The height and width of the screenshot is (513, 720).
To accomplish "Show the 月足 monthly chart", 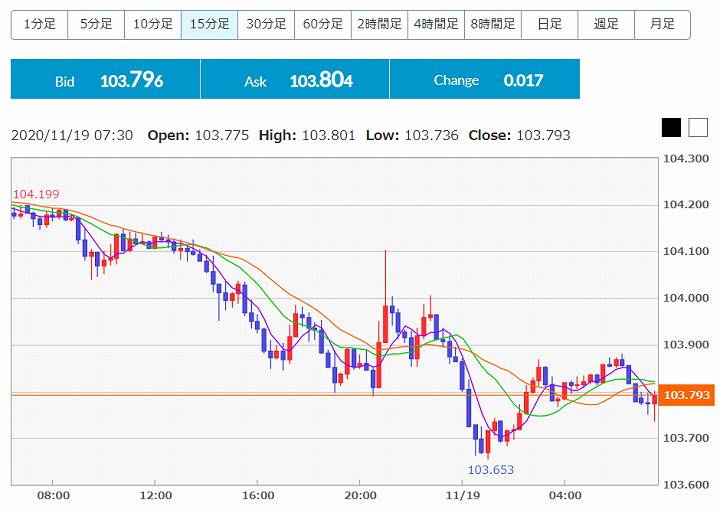I will [662, 24].
